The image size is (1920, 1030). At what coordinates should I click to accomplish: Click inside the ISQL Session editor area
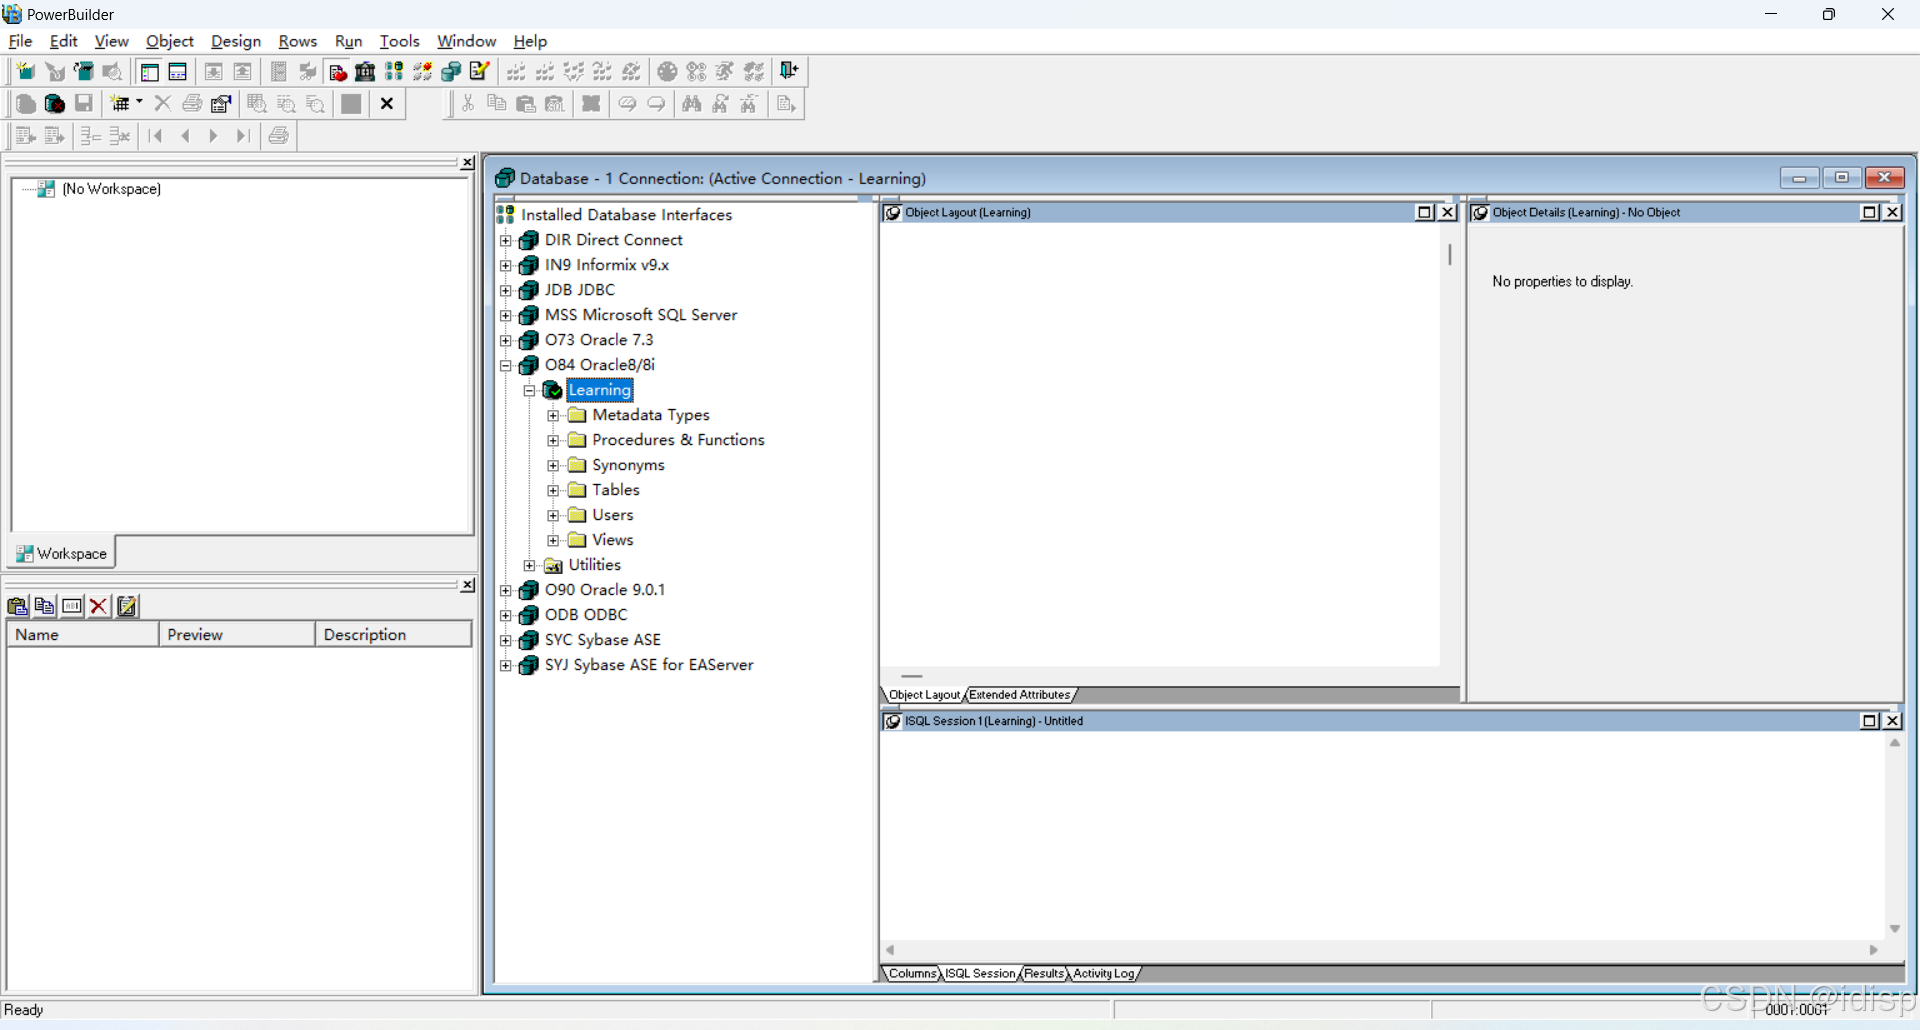coord(1382,835)
